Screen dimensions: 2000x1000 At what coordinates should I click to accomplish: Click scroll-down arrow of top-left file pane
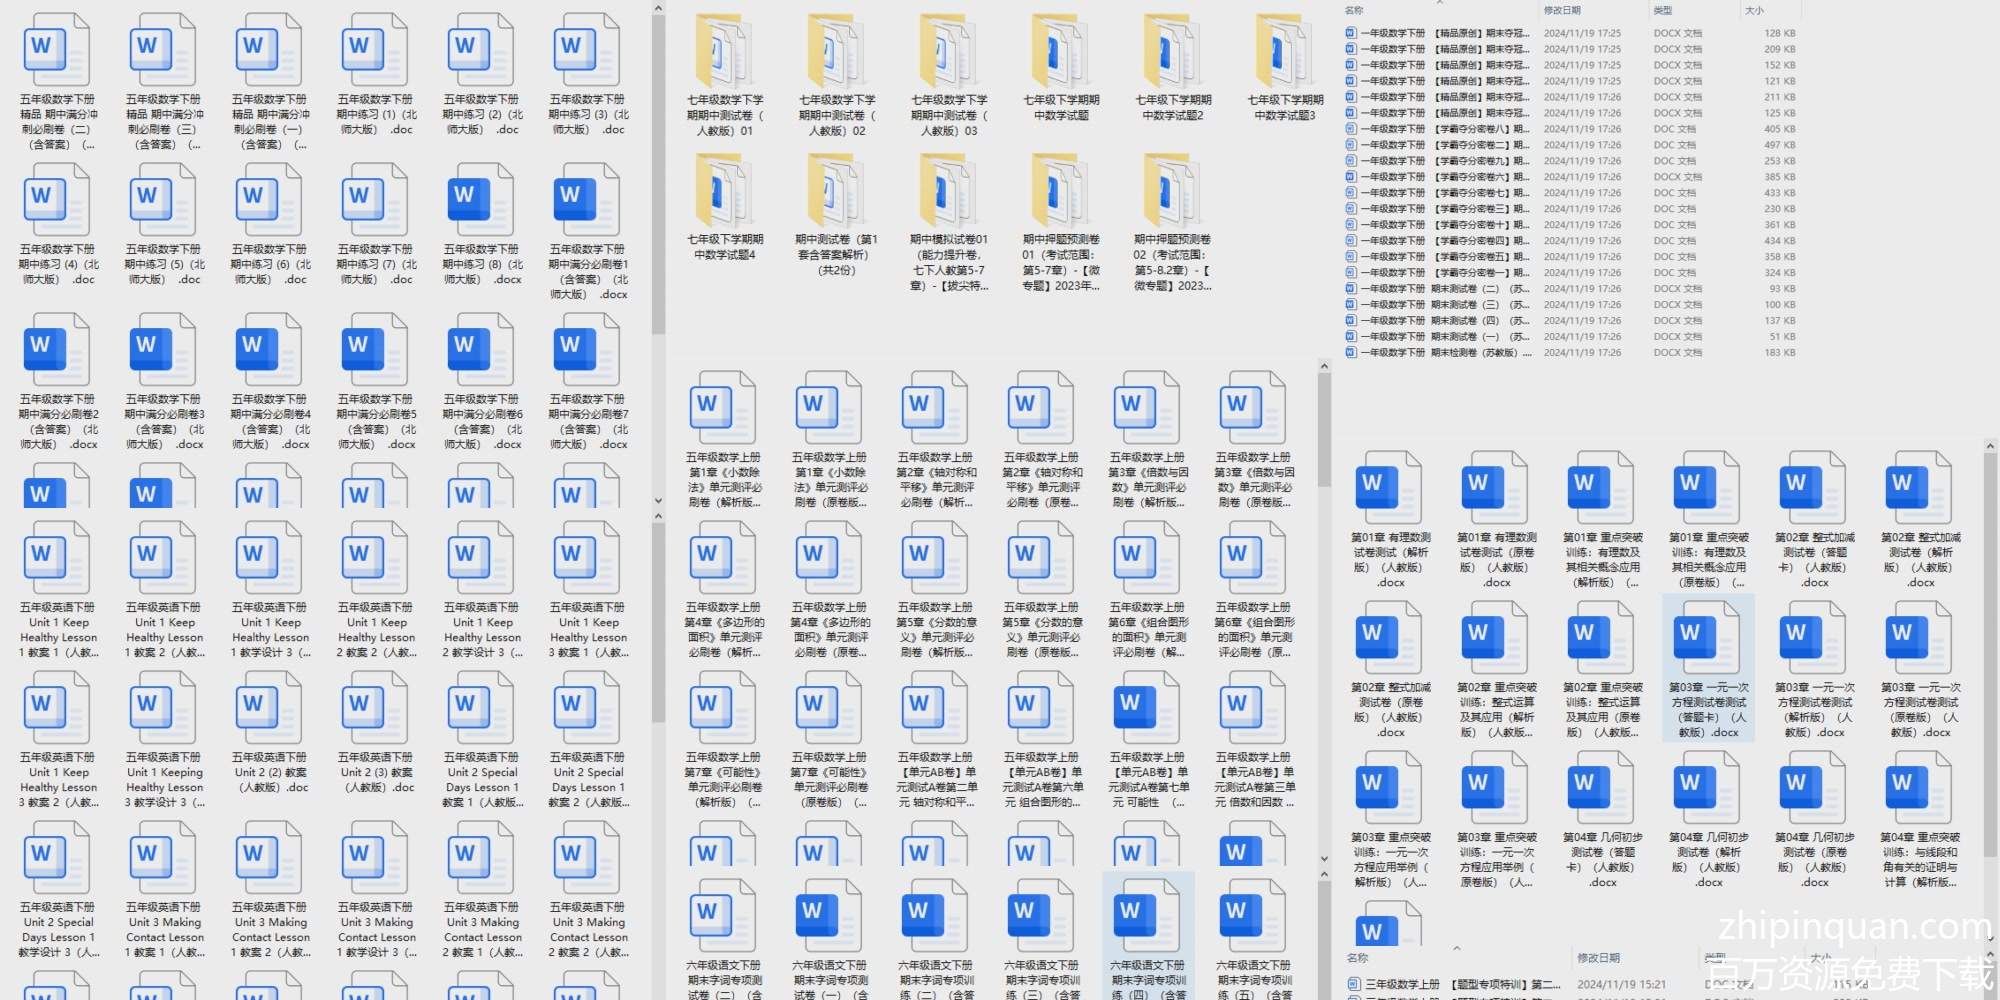coord(658,500)
